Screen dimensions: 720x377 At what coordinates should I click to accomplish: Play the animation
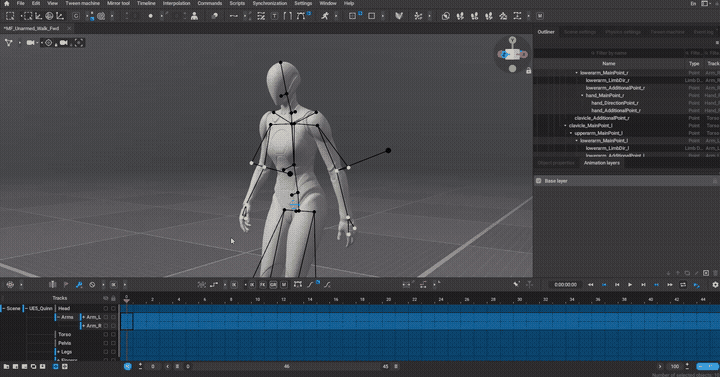(x=630, y=285)
